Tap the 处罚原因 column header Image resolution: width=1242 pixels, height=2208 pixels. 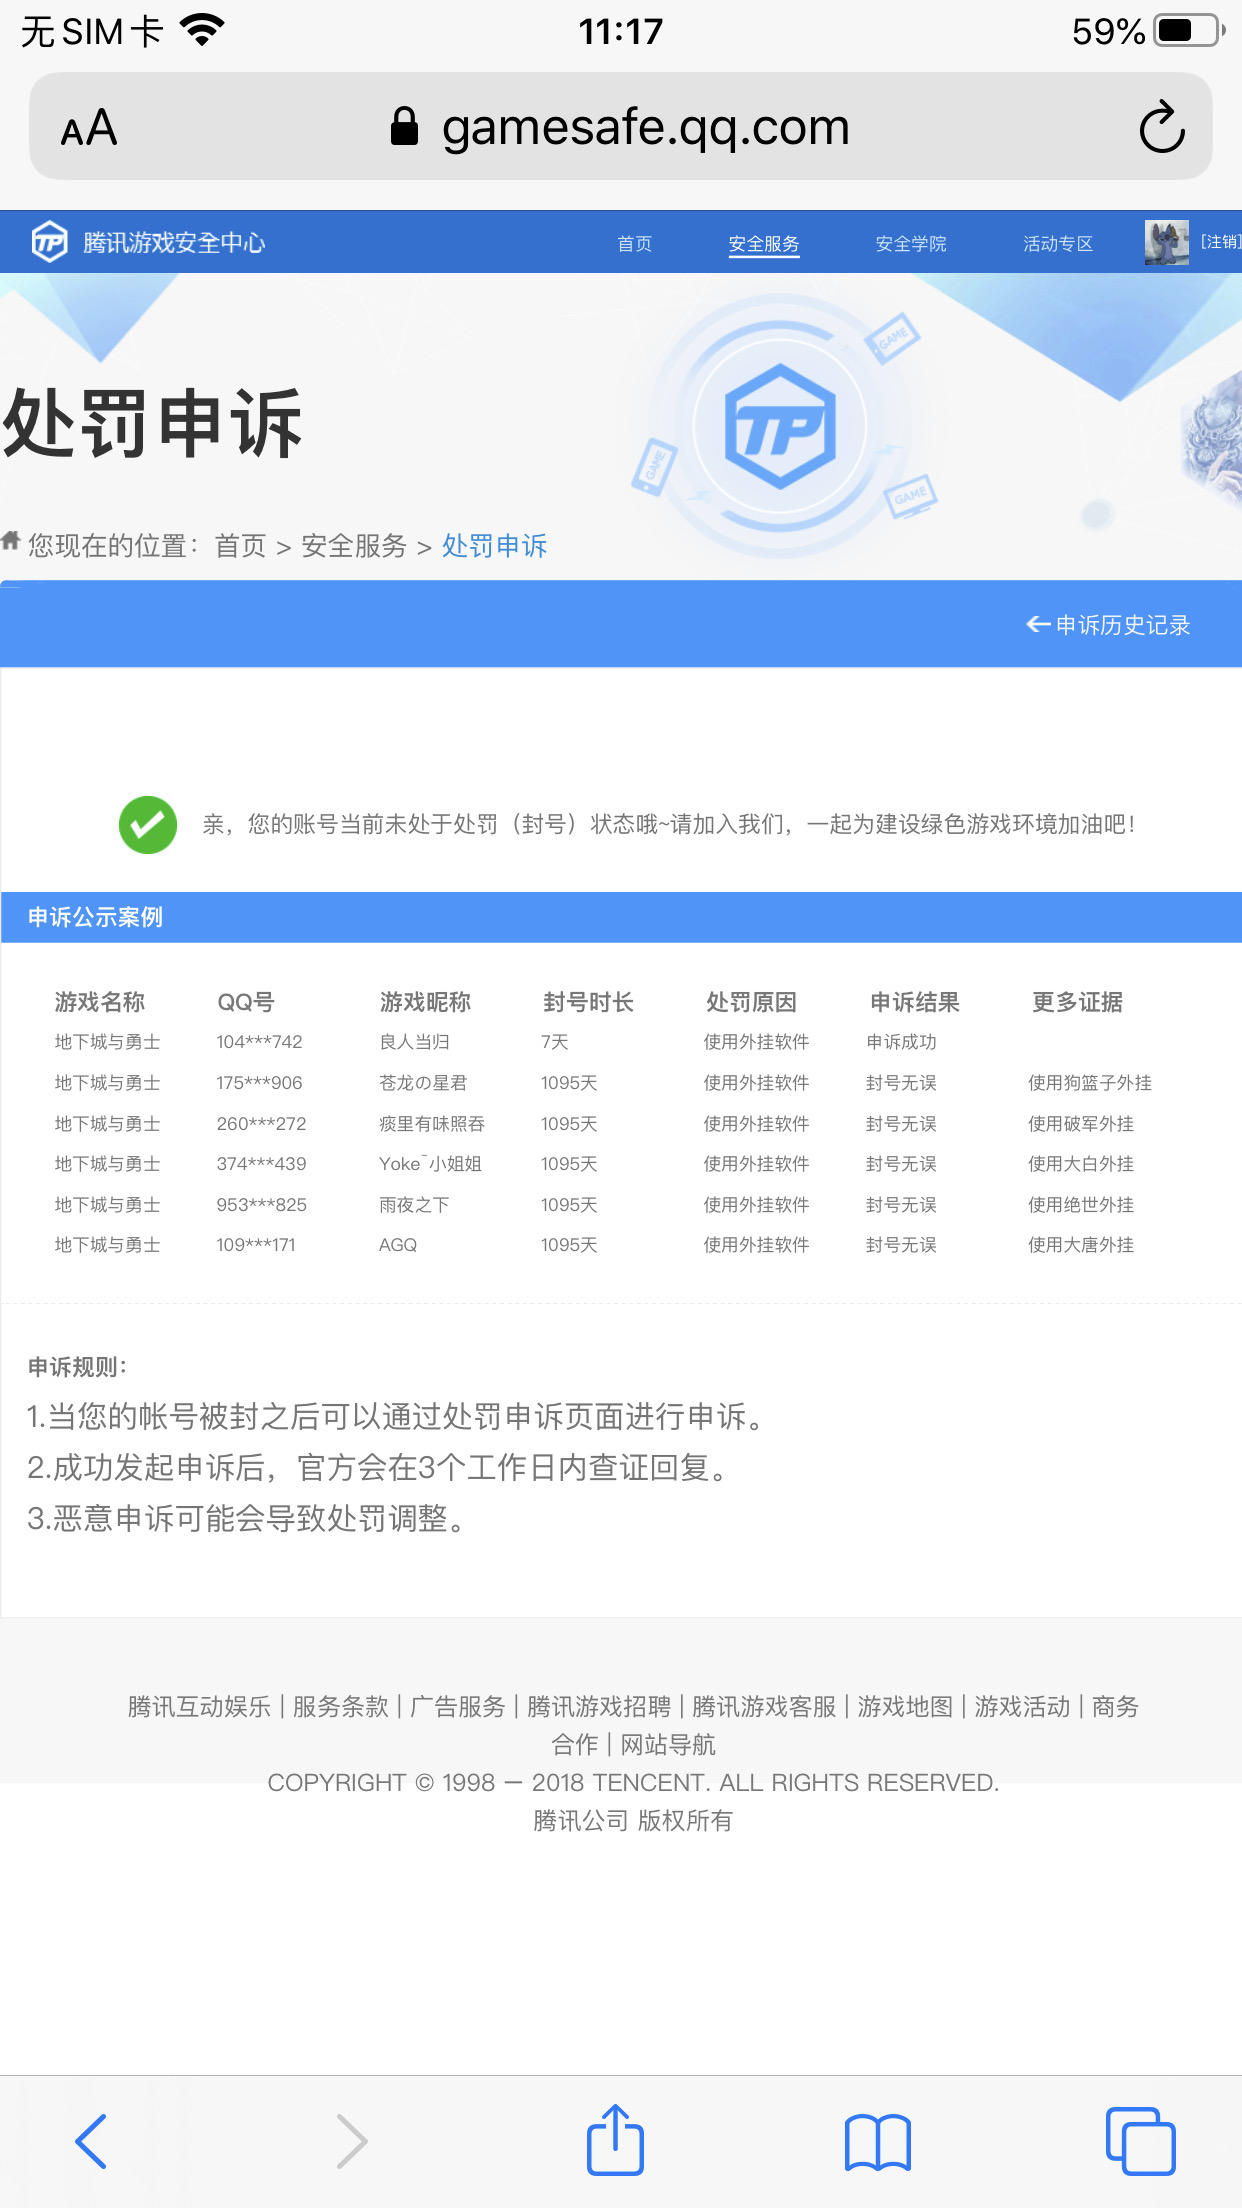click(751, 1002)
